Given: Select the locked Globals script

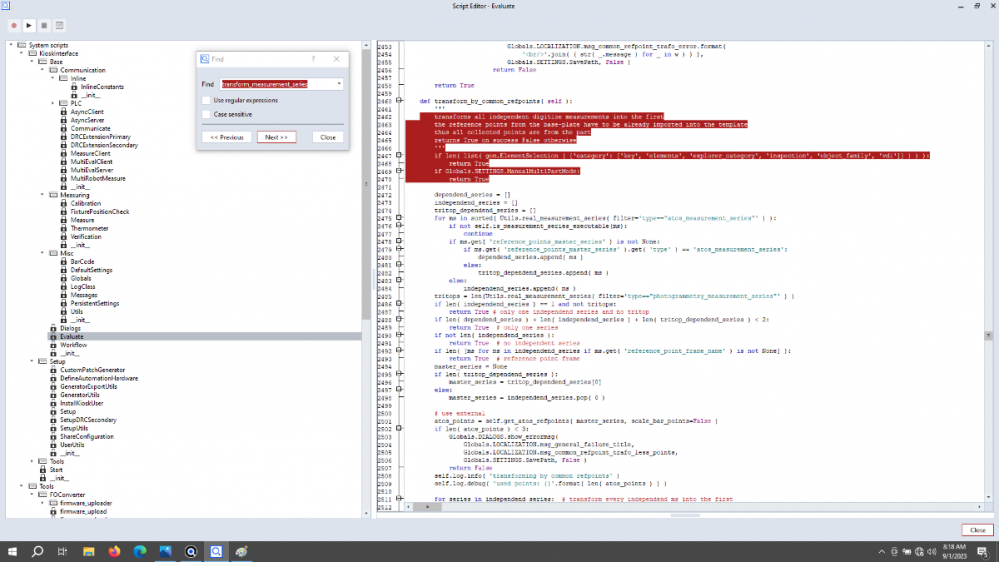Looking at the screenshot, I should (81, 278).
